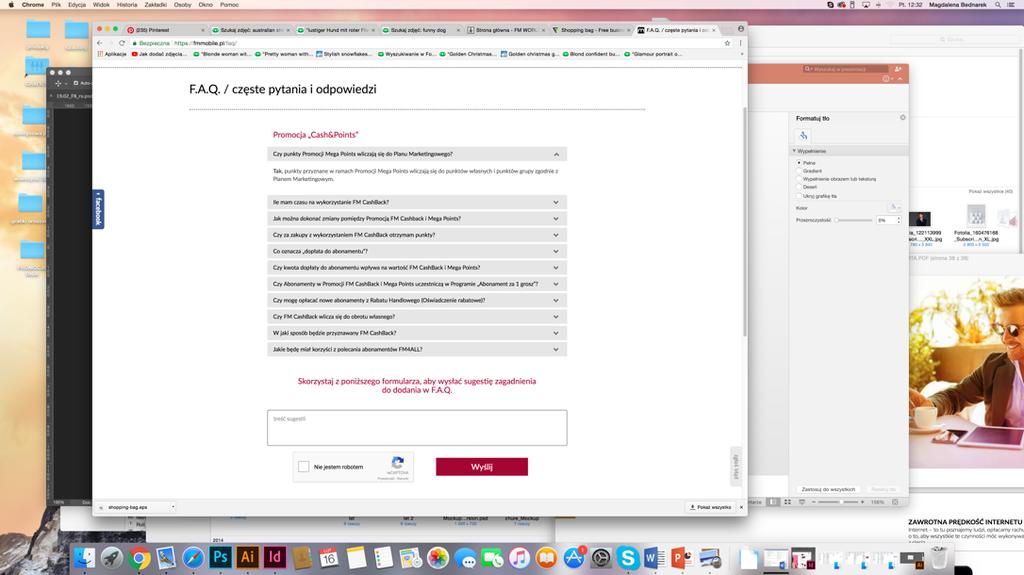Open the Photos app in the dock
The image size is (1024, 575).
click(x=438, y=557)
